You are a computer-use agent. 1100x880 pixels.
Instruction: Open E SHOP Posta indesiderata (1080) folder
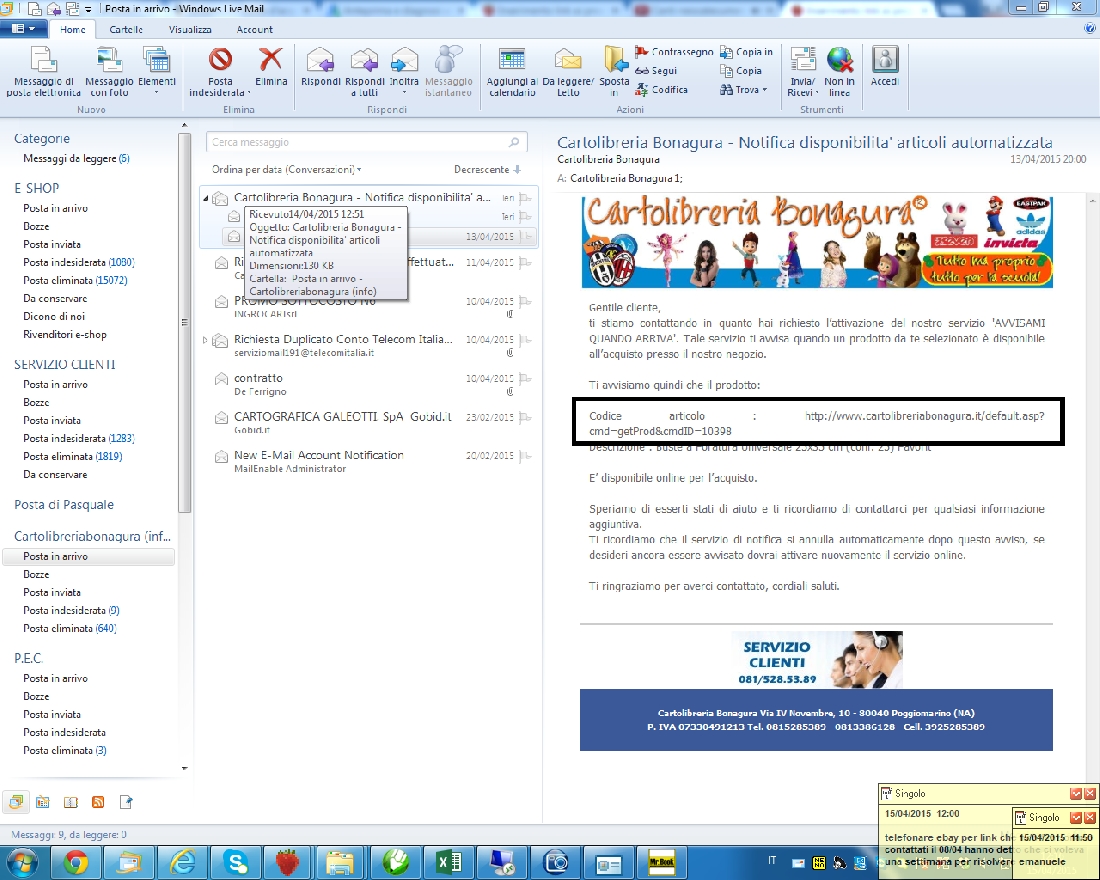79,262
